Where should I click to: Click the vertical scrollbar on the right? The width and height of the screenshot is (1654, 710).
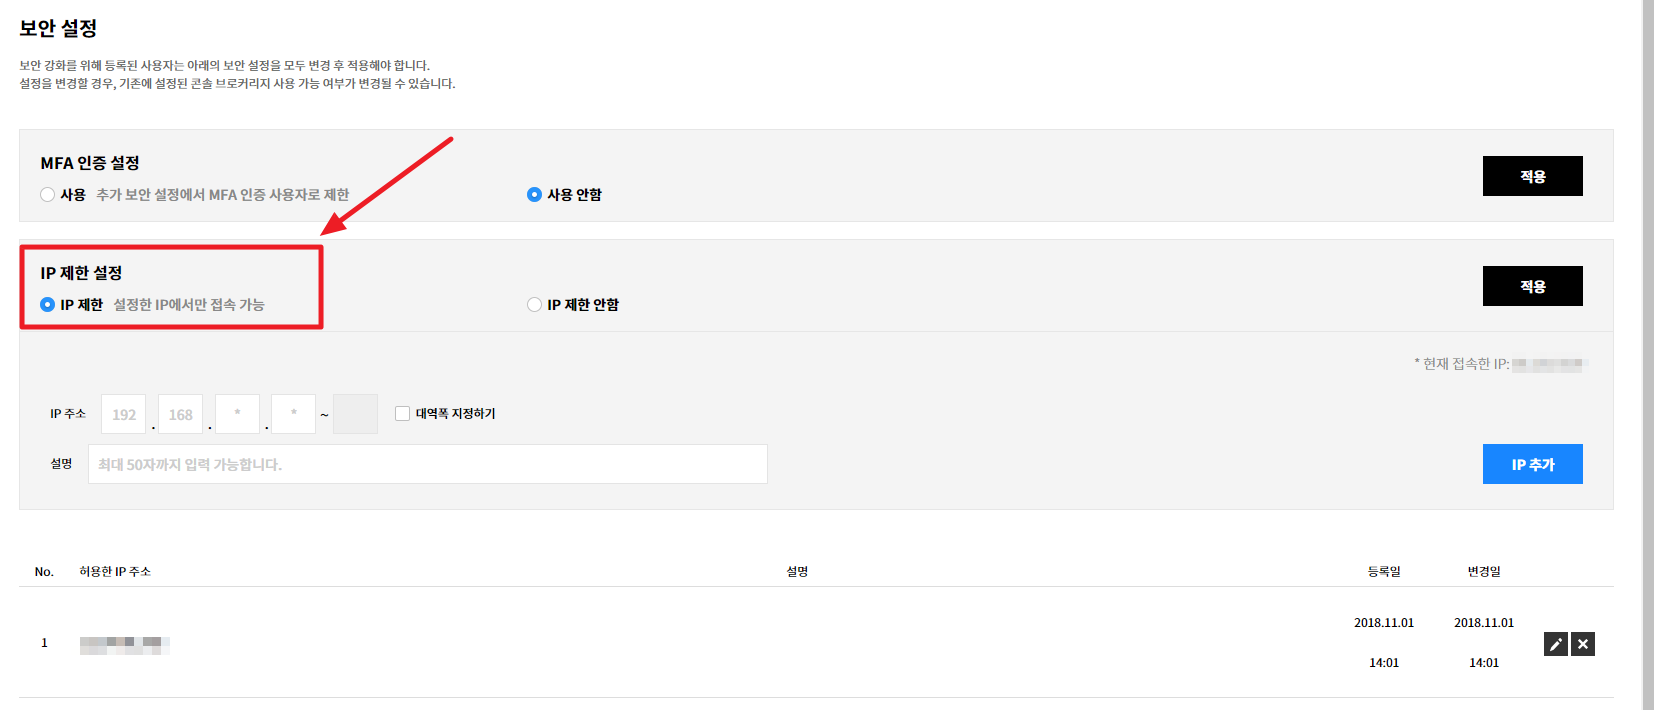(1648, 355)
